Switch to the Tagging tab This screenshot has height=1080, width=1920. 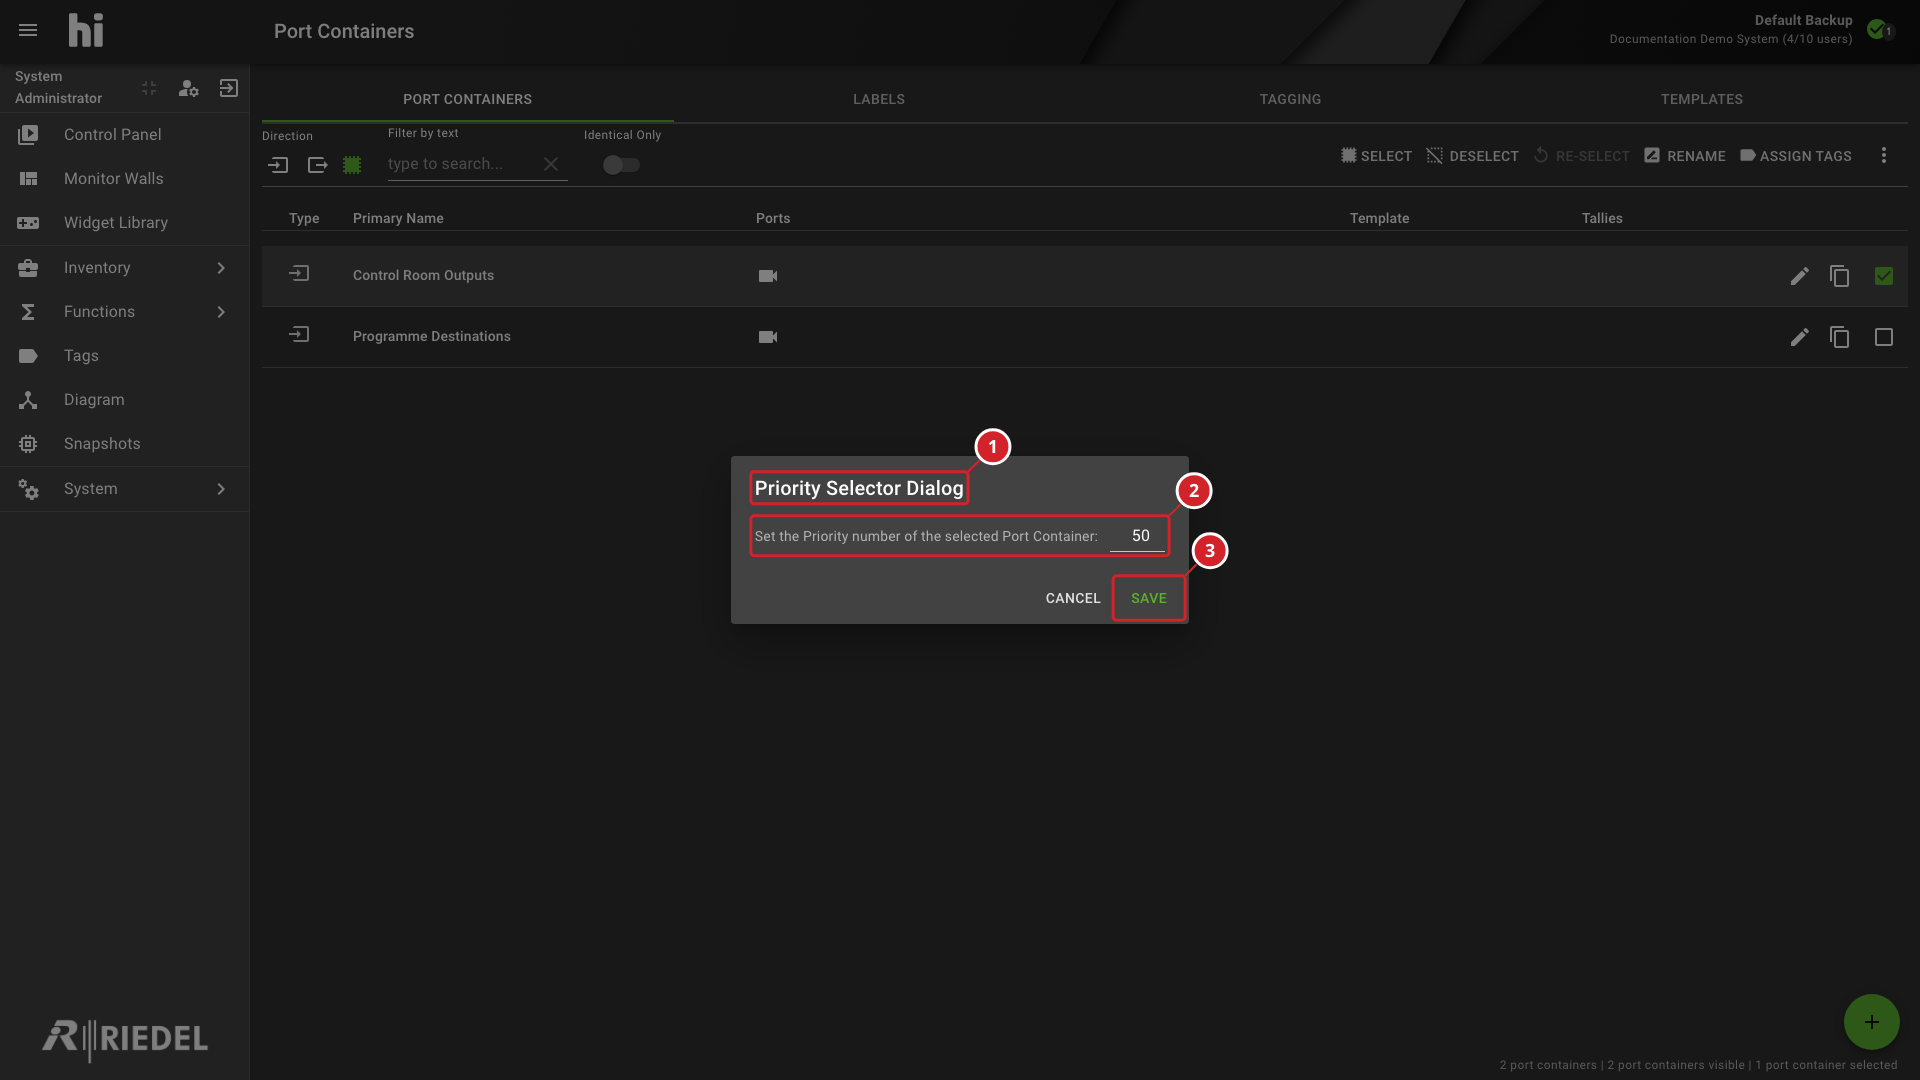(x=1290, y=99)
